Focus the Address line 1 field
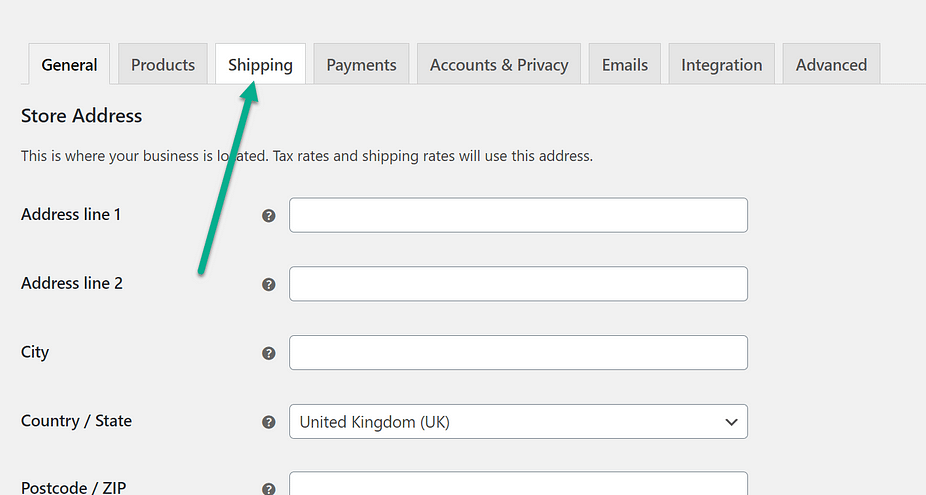This screenshot has width=926, height=495. click(x=518, y=215)
